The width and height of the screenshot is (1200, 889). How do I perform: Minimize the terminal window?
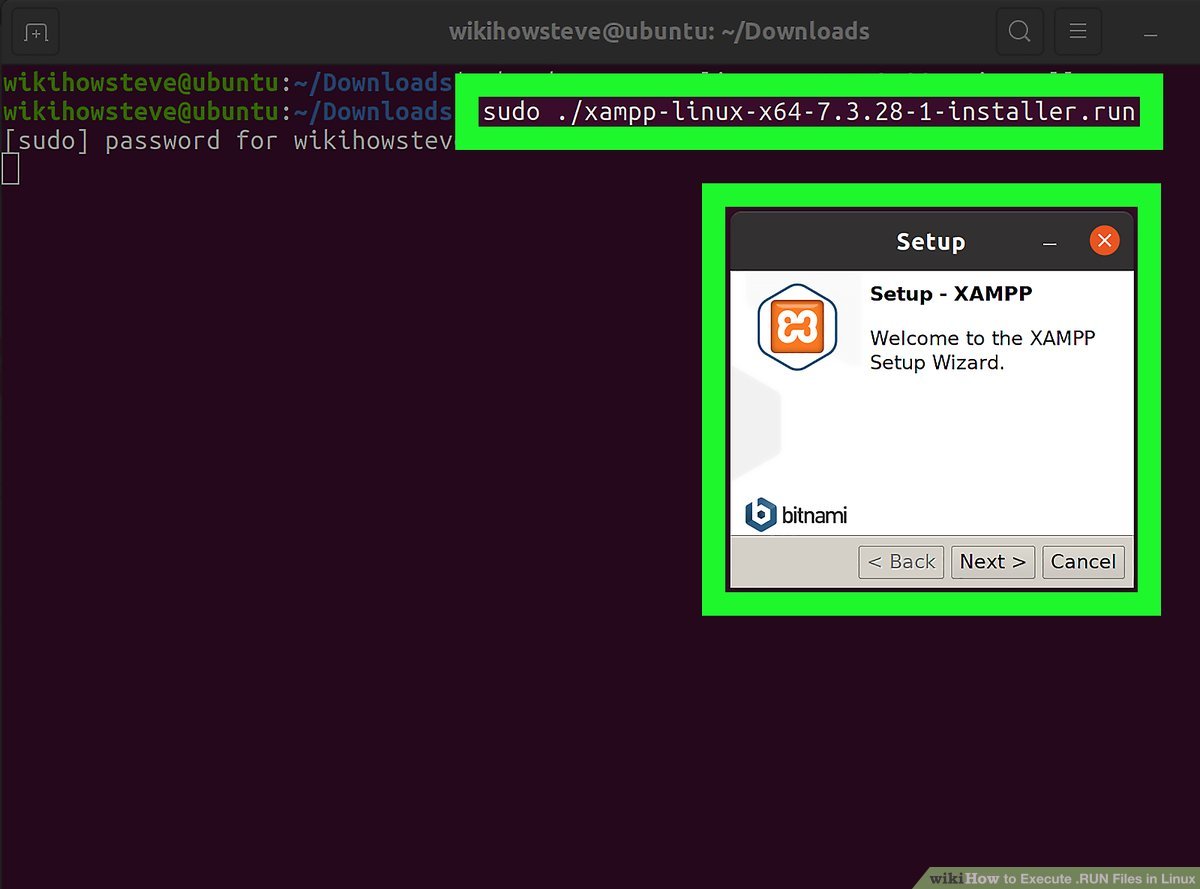click(1151, 34)
